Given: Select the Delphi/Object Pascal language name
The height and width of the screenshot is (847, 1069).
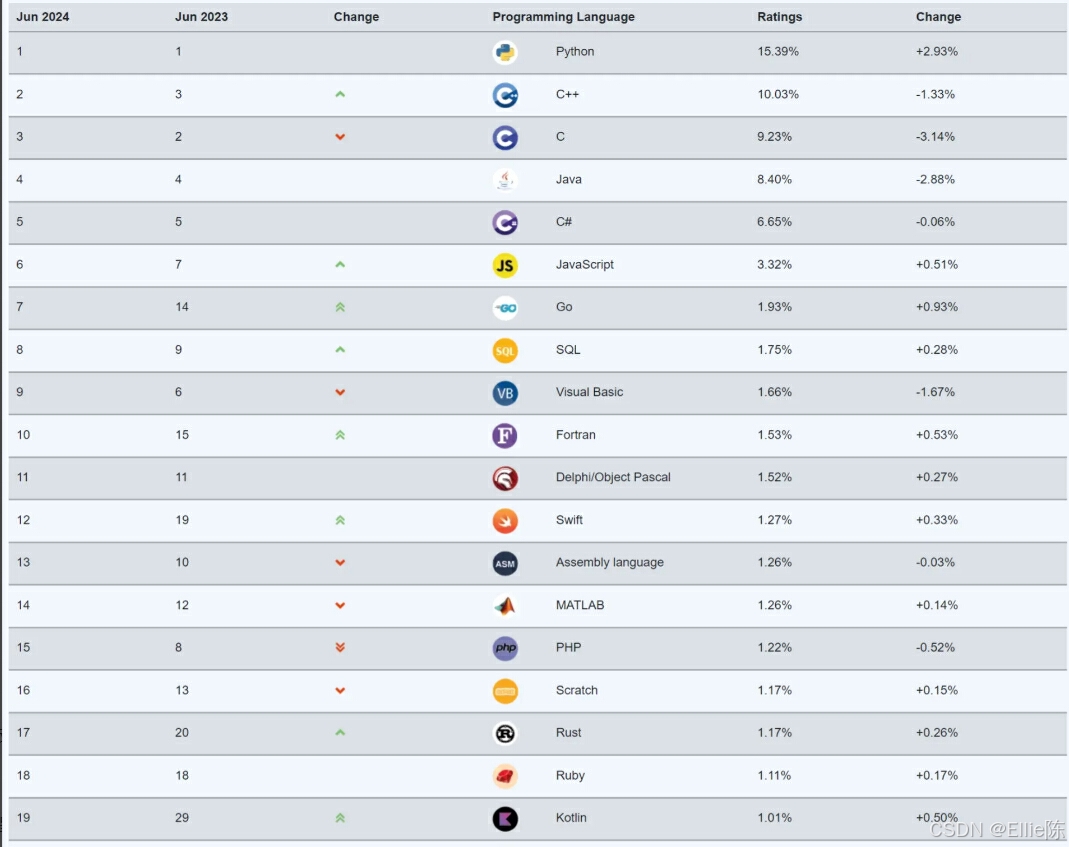Looking at the screenshot, I should (x=613, y=477).
